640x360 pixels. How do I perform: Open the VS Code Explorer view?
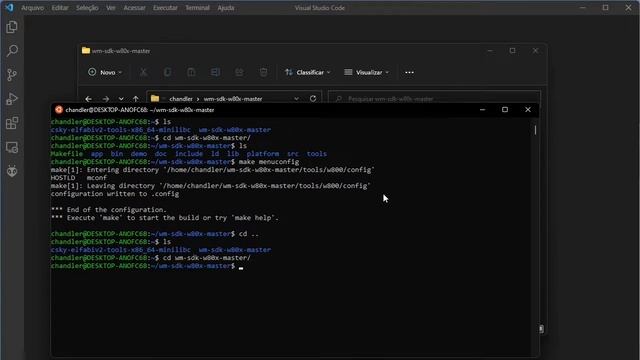click(x=12, y=27)
